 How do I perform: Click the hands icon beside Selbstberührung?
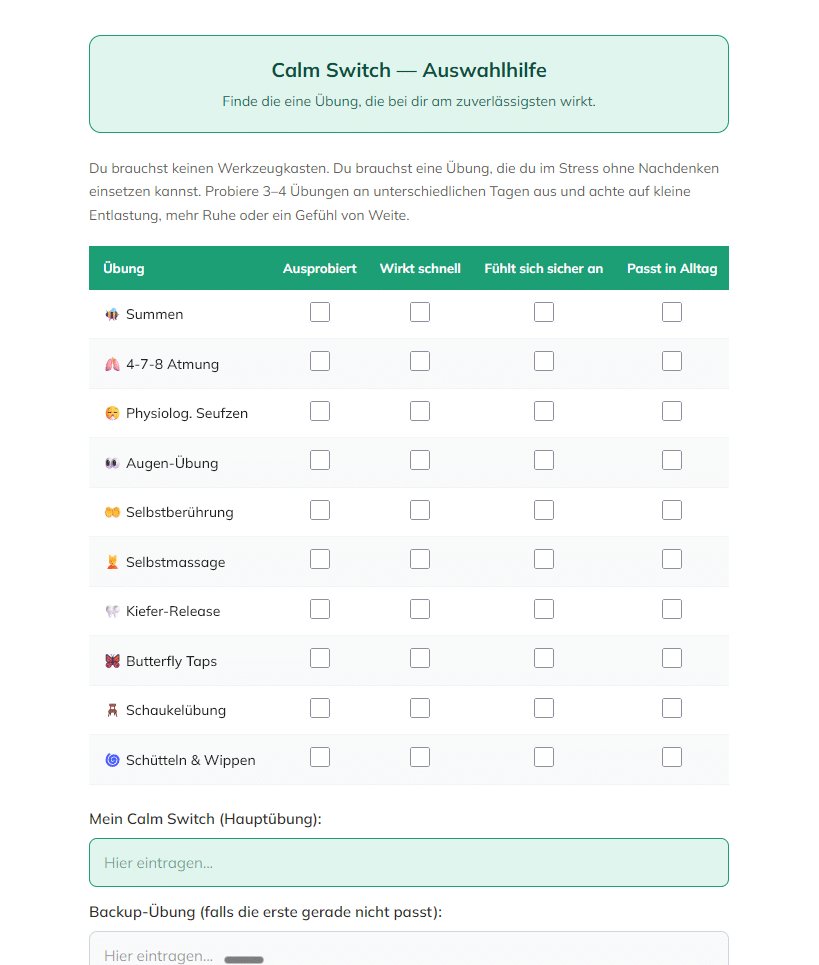(112, 512)
